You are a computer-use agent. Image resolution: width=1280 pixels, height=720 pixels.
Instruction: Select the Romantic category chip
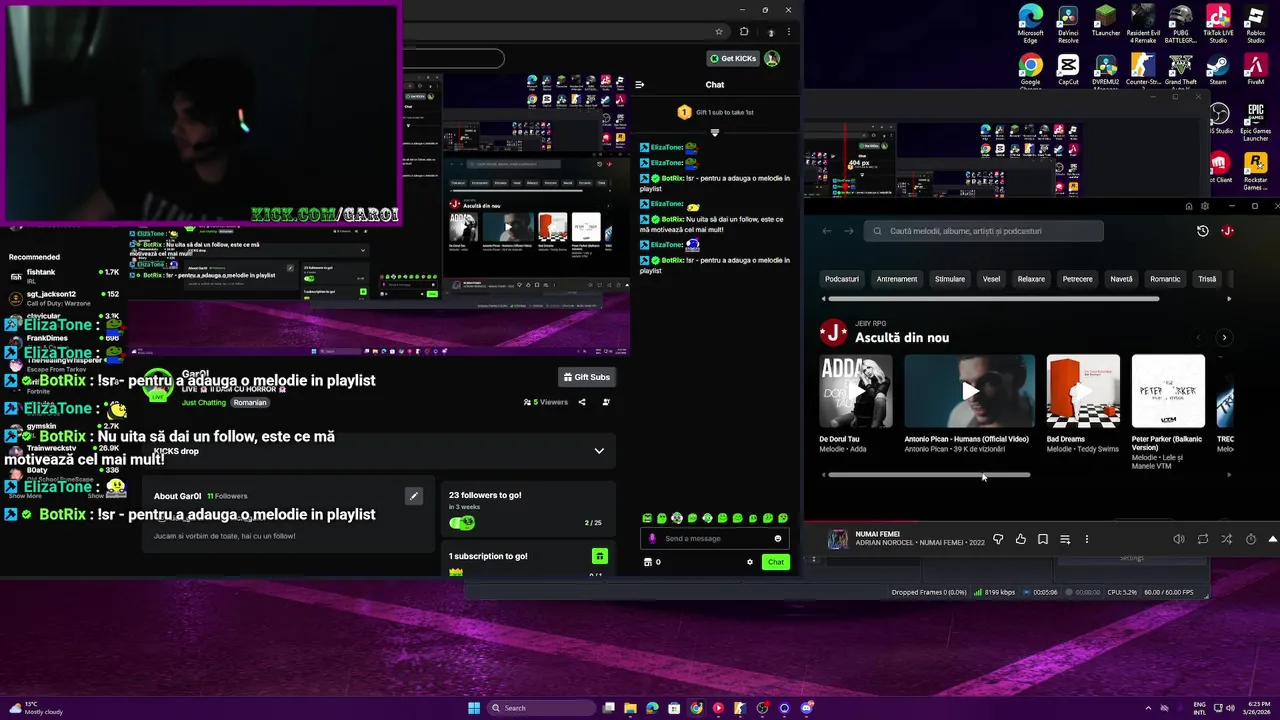pyautogui.click(x=1165, y=279)
